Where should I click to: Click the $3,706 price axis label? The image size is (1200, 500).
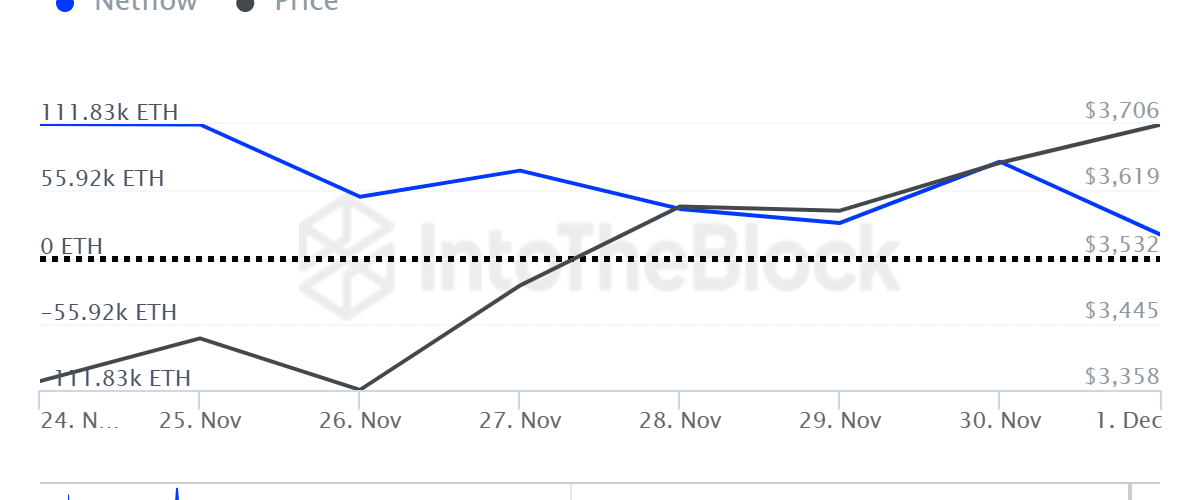[x=1122, y=111]
